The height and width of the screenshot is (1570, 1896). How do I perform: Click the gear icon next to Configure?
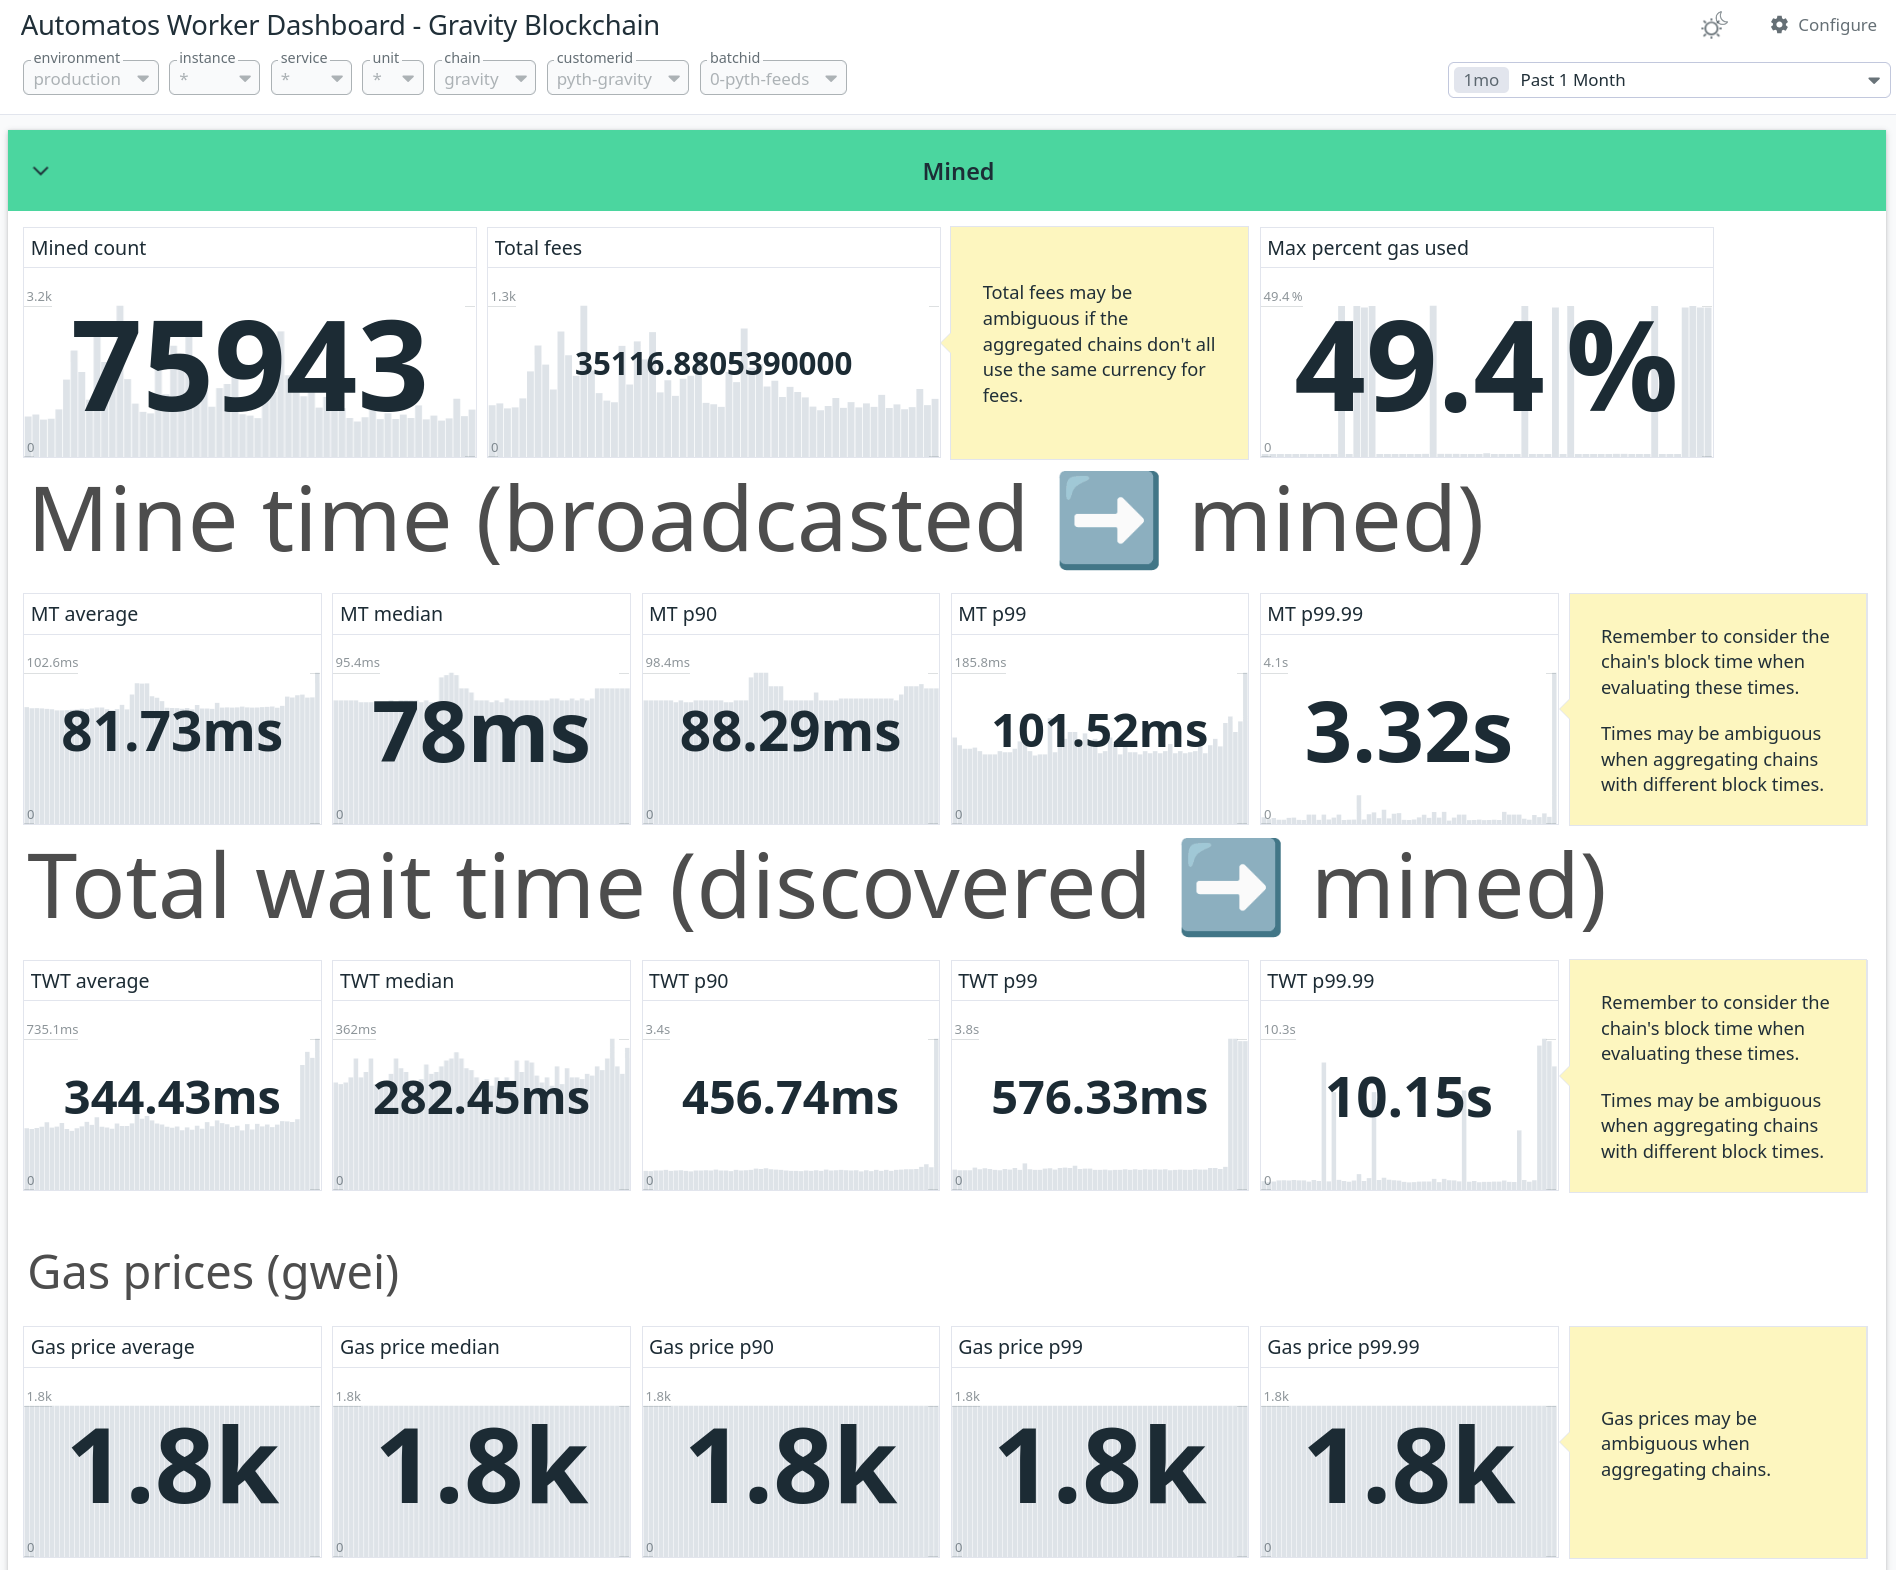click(1779, 24)
